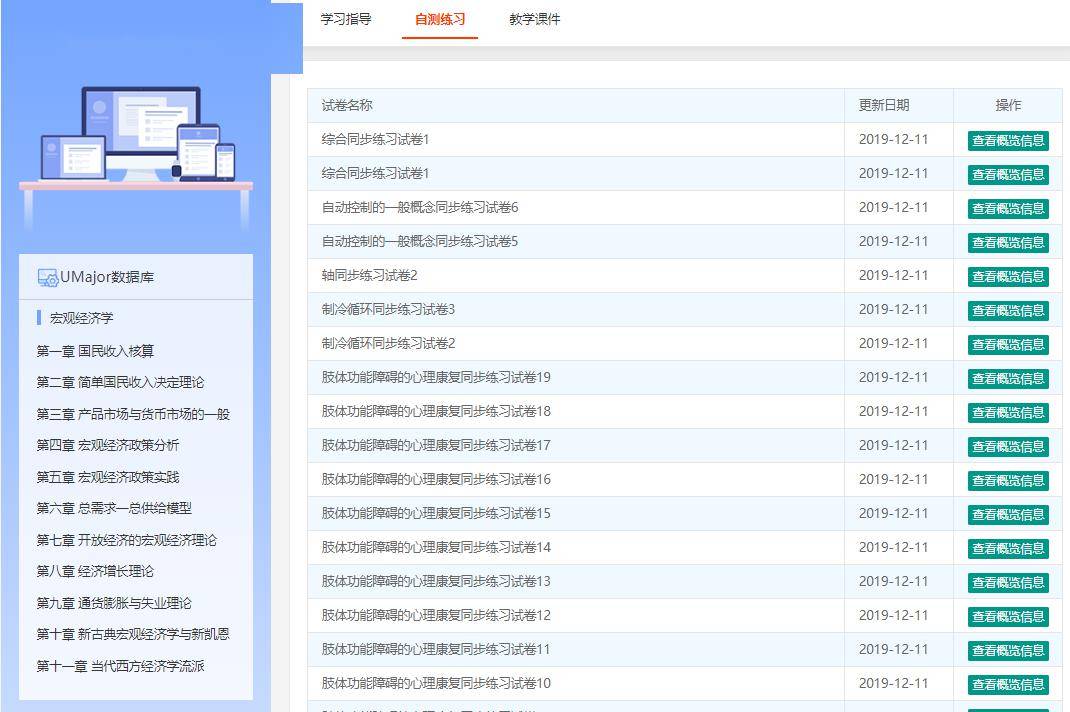Select the 肢体功能障碍的心理康复同步练习试卷12 name cell

tap(576, 616)
